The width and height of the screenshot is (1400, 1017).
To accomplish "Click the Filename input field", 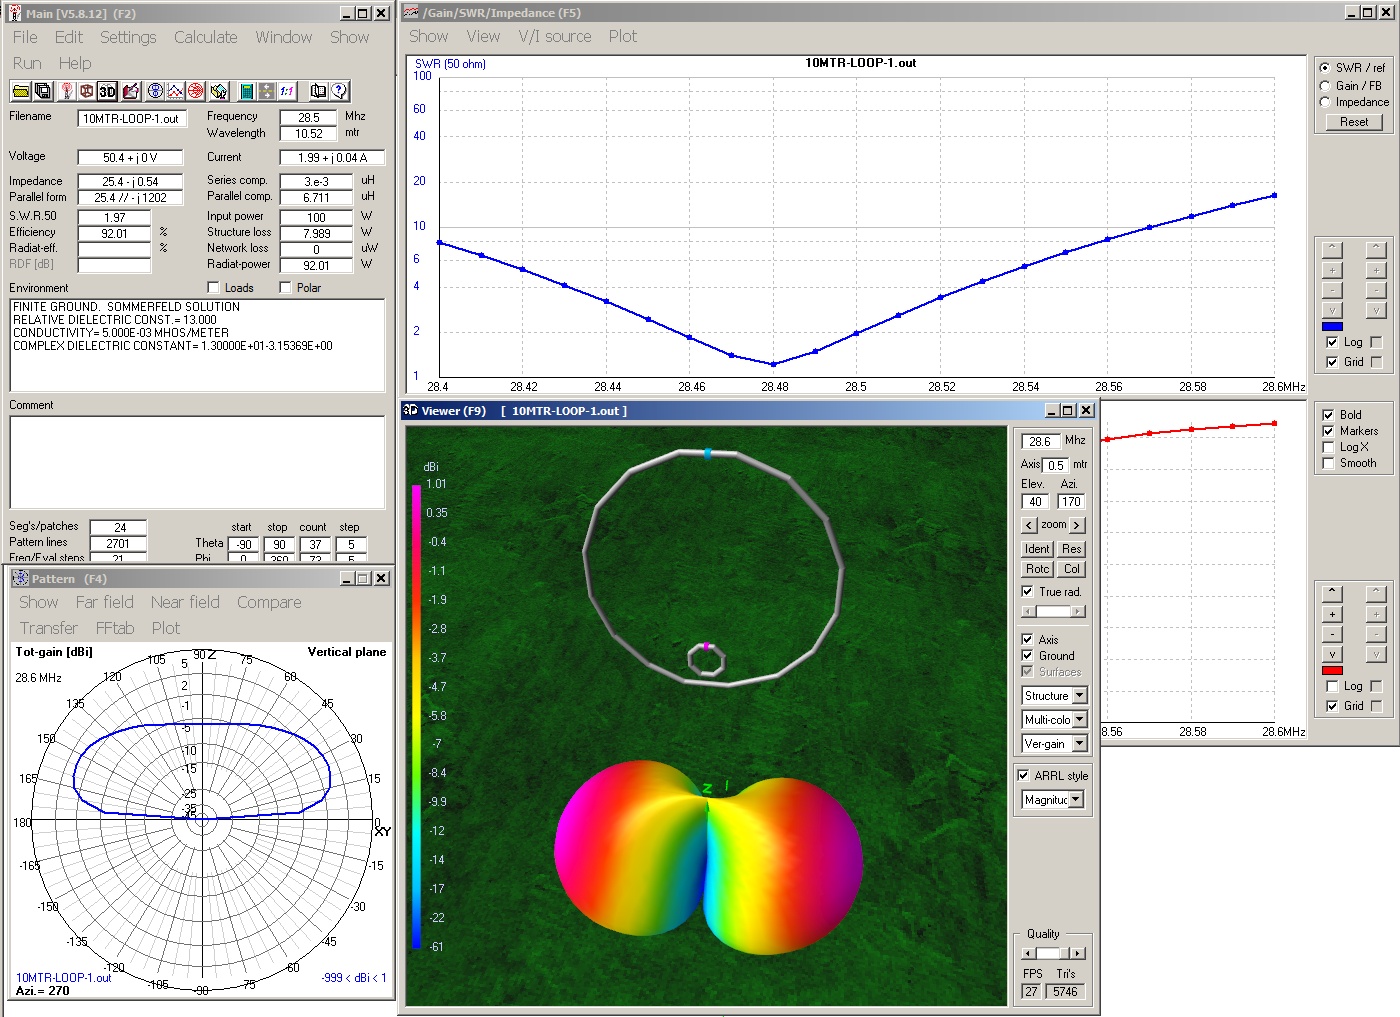I will [130, 118].
